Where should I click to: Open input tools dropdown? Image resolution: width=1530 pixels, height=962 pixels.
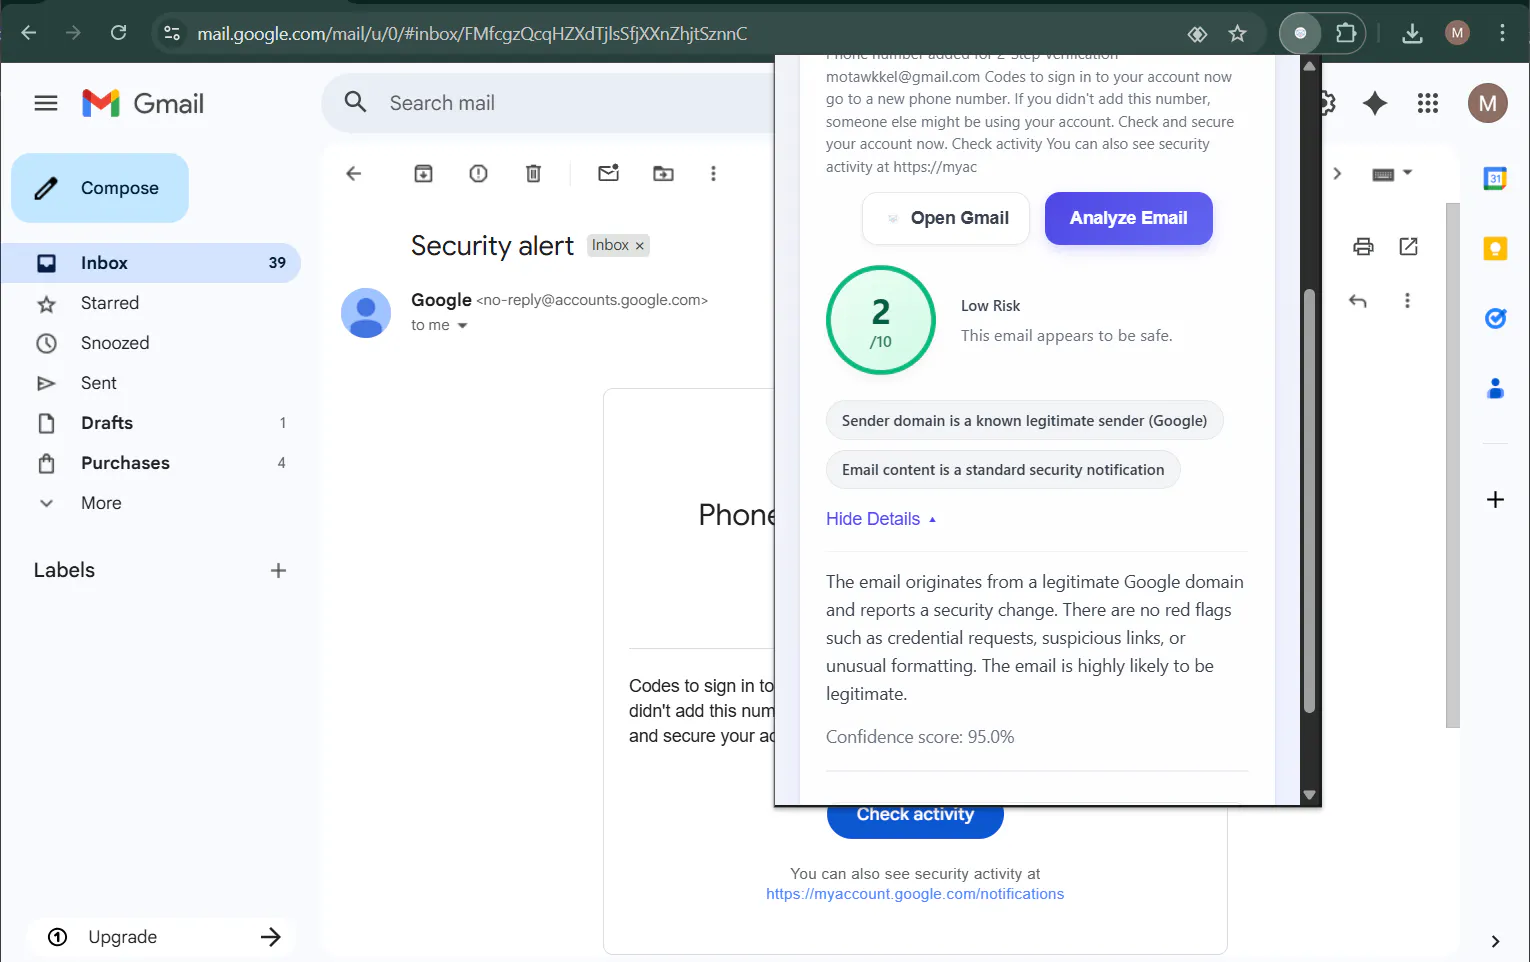1408,173
